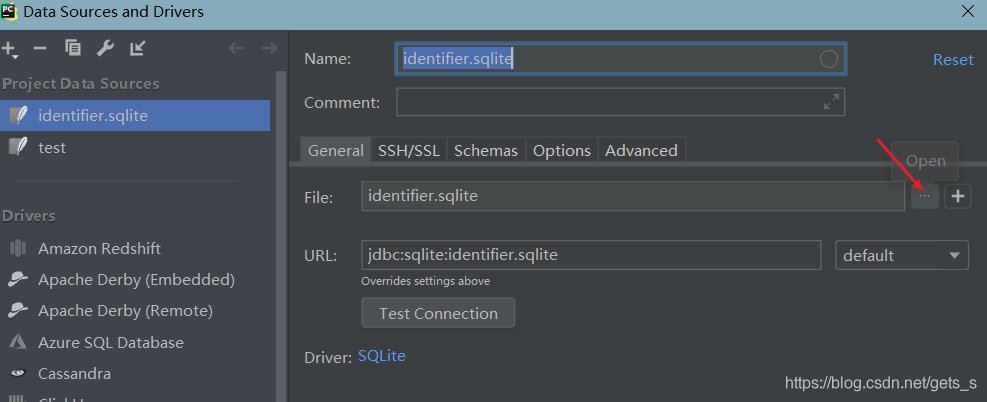Select the 'test' data source

52,147
